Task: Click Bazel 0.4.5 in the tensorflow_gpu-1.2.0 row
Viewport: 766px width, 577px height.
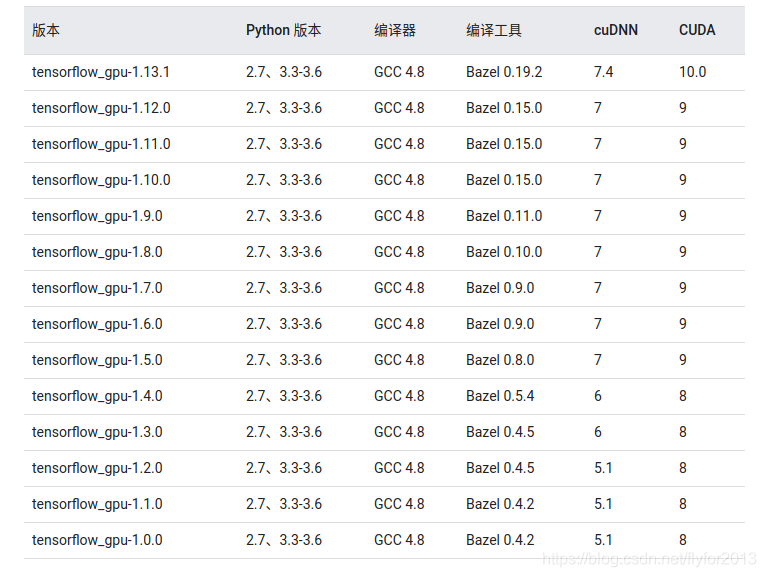Action: [500, 468]
